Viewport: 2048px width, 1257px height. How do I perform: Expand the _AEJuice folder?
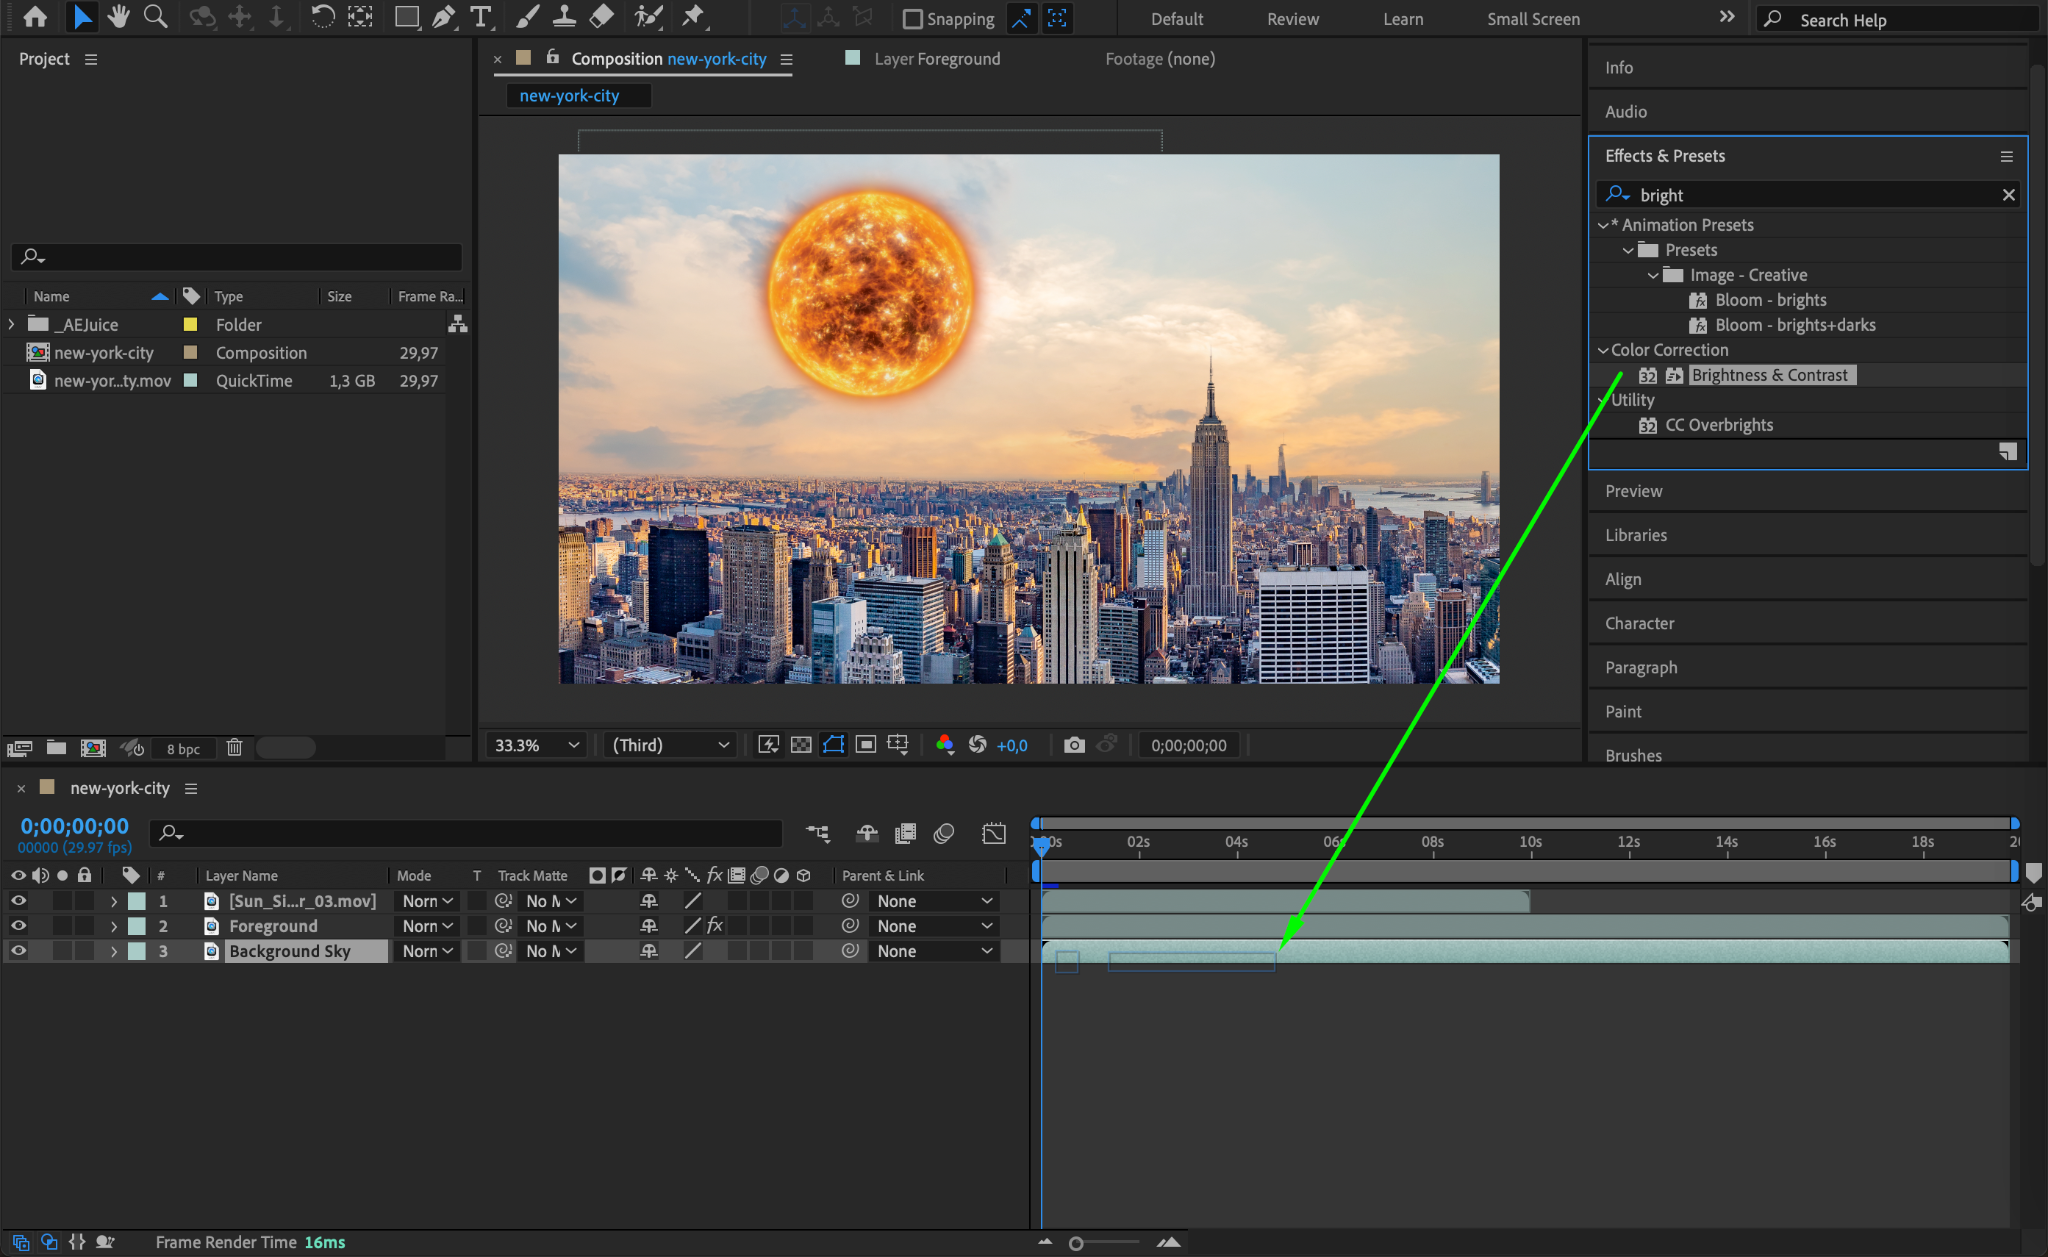pyautogui.click(x=11, y=325)
